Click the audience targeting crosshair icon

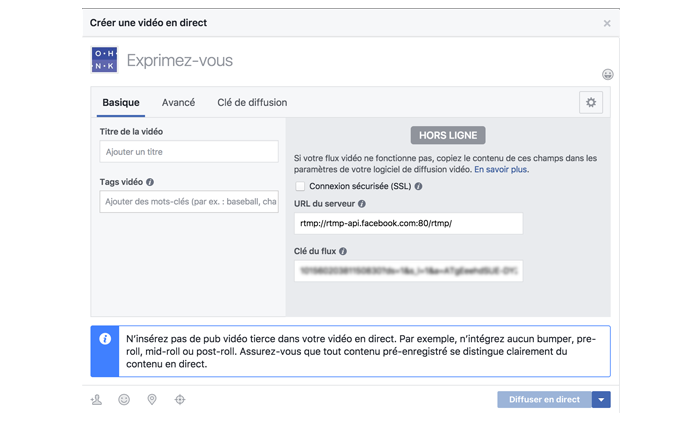point(180,400)
